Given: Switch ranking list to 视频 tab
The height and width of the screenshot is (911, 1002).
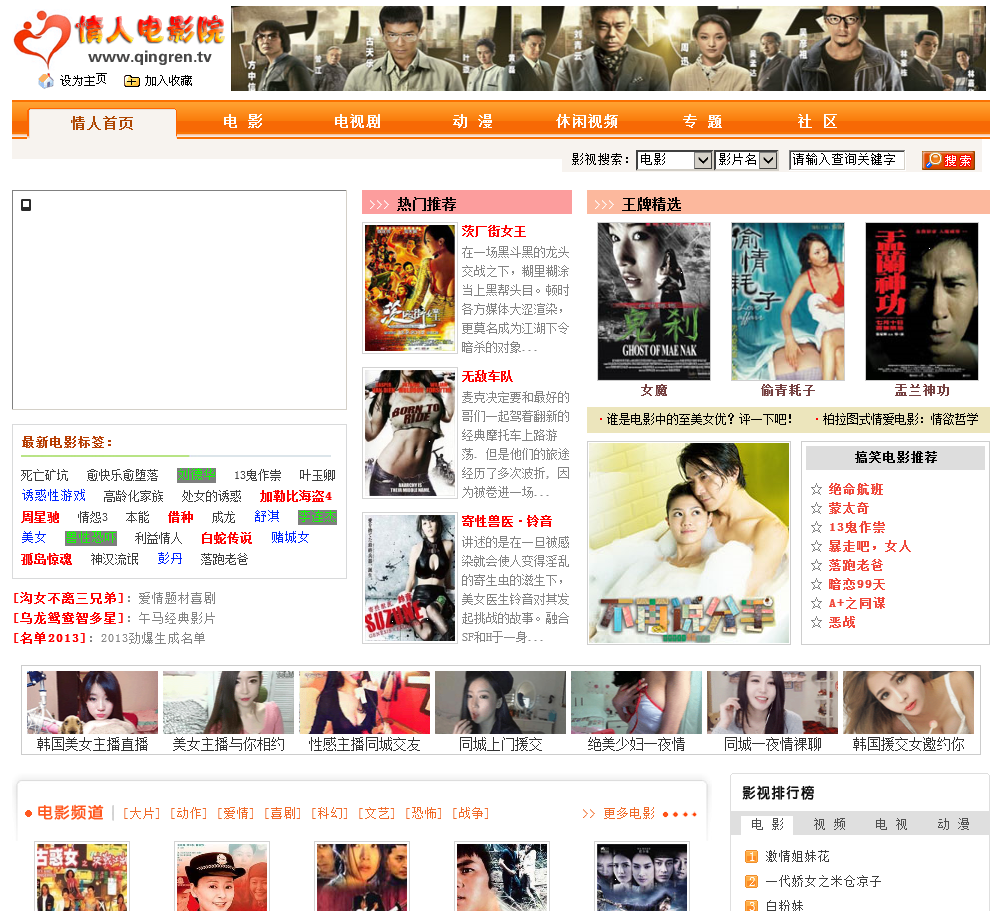Looking at the screenshot, I should 829,825.
